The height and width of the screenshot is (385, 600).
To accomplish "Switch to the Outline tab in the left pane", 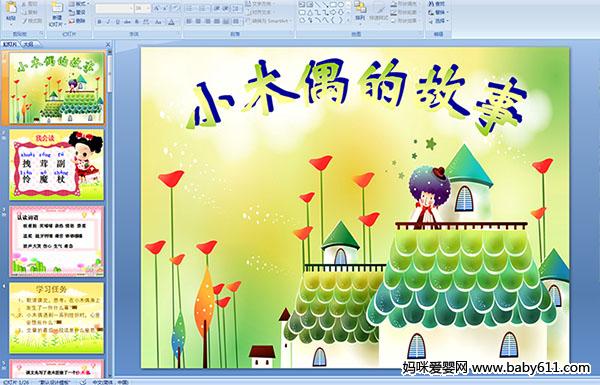I will pyautogui.click(x=28, y=44).
